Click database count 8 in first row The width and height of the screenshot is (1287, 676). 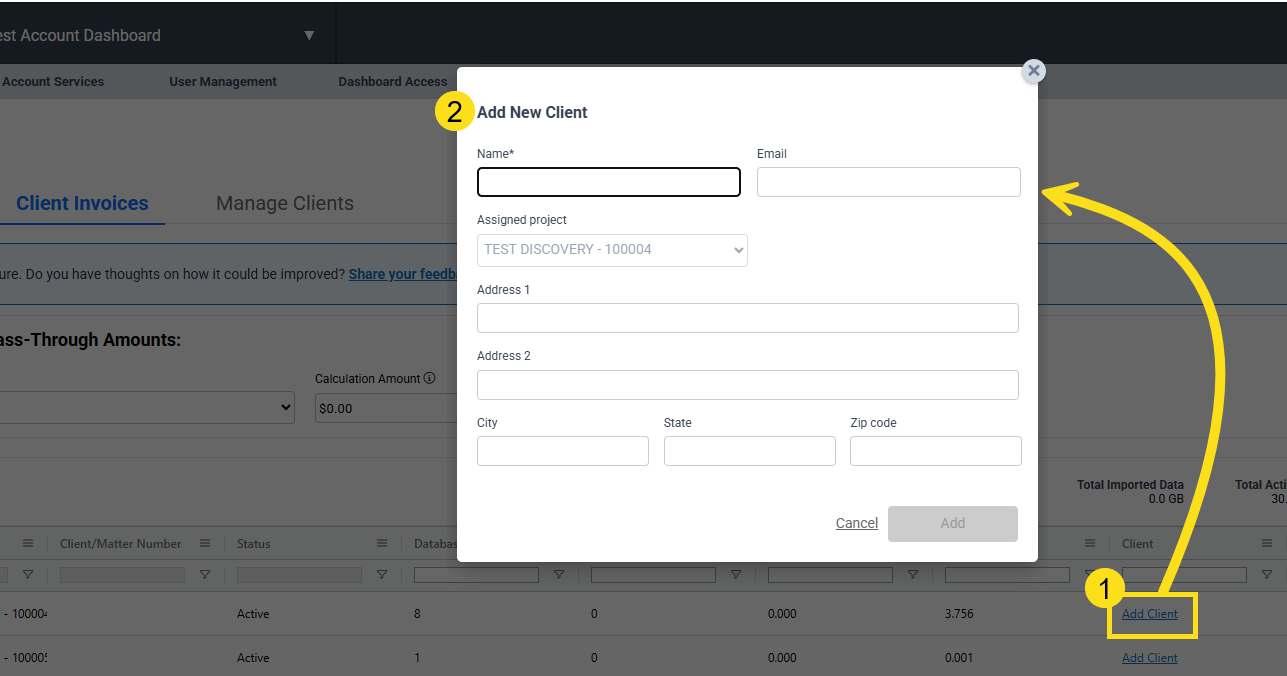tap(417, 614)
